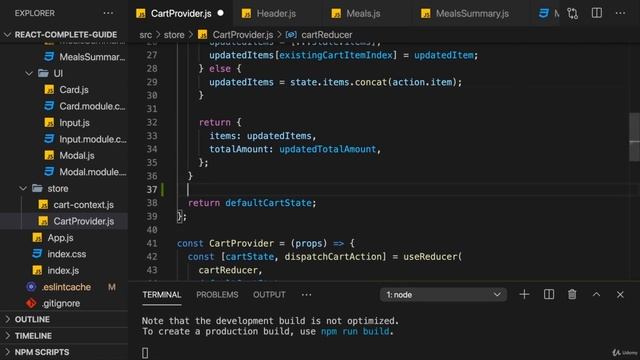Click the store folder icon

click(x=37, y=188)
